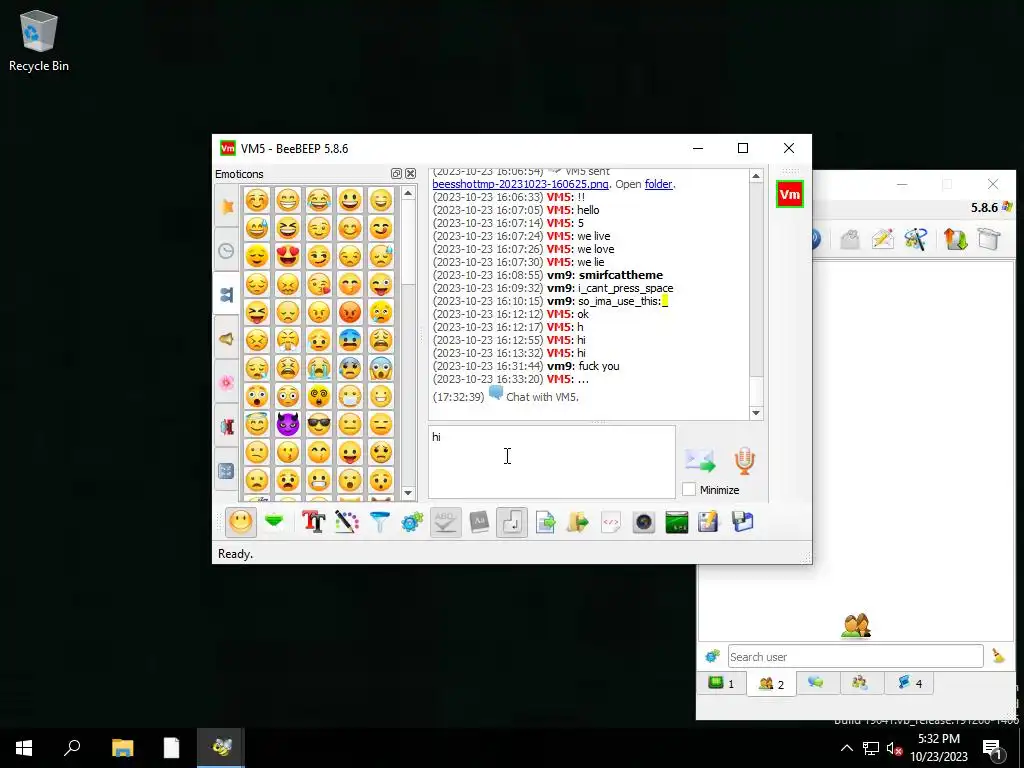The width and height of the screenshot is (1024, 768).
Task: Select the clock recent emoticon tab
Action: tap(227, 251)
